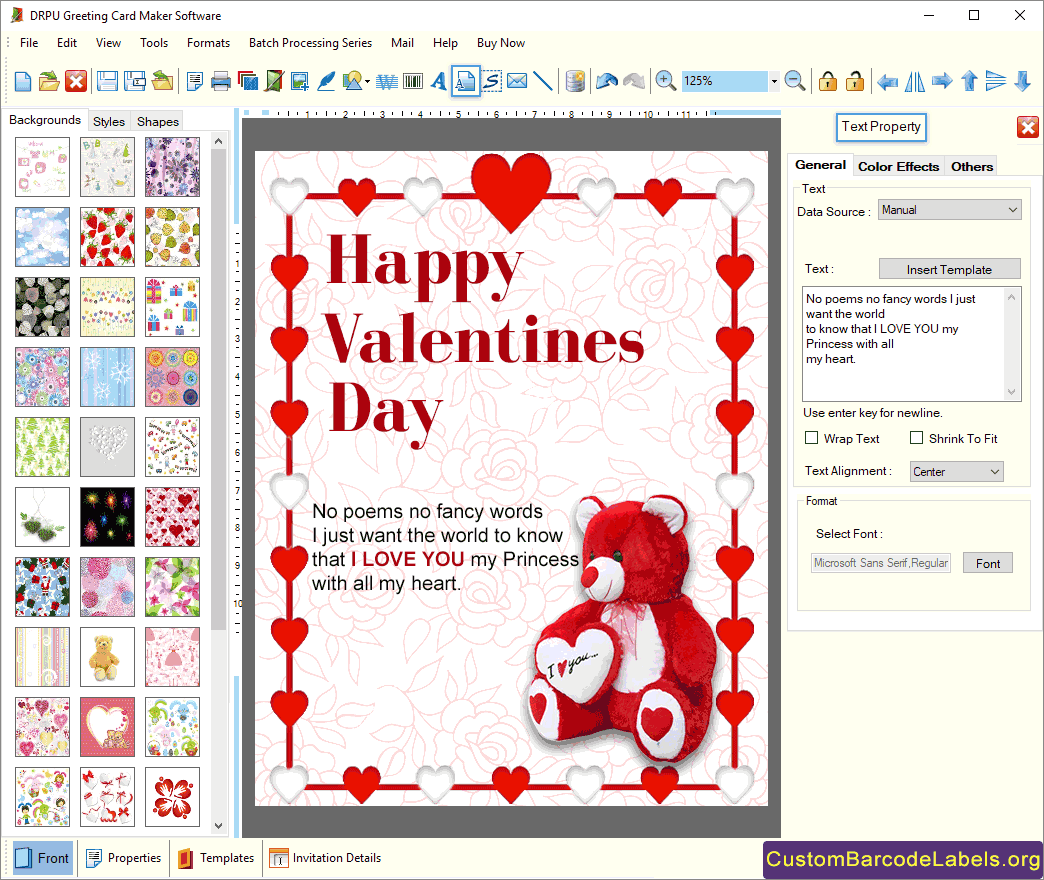Screen dimensions: 1044x880
Task: Click the open padlock unlock icon
Action: point(854,81)
